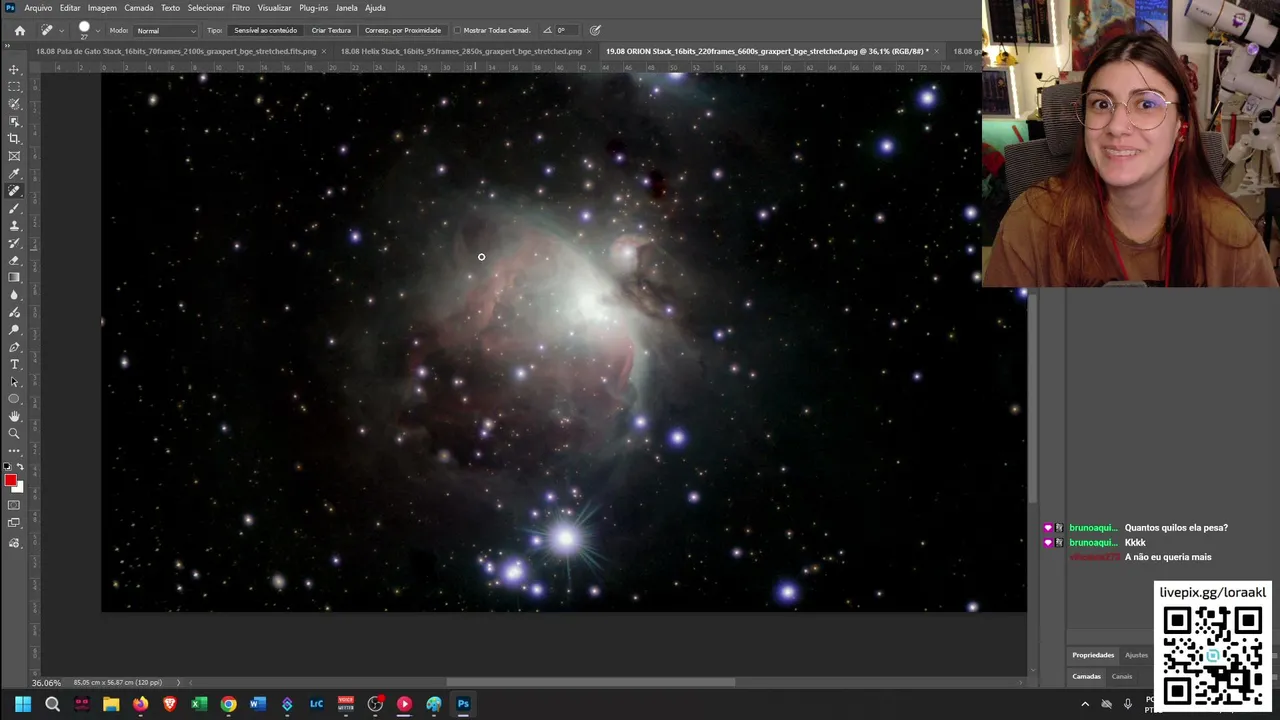Screen dimensions: 1280x720
Task: Open the Camada menu
Action: point(139,8)
